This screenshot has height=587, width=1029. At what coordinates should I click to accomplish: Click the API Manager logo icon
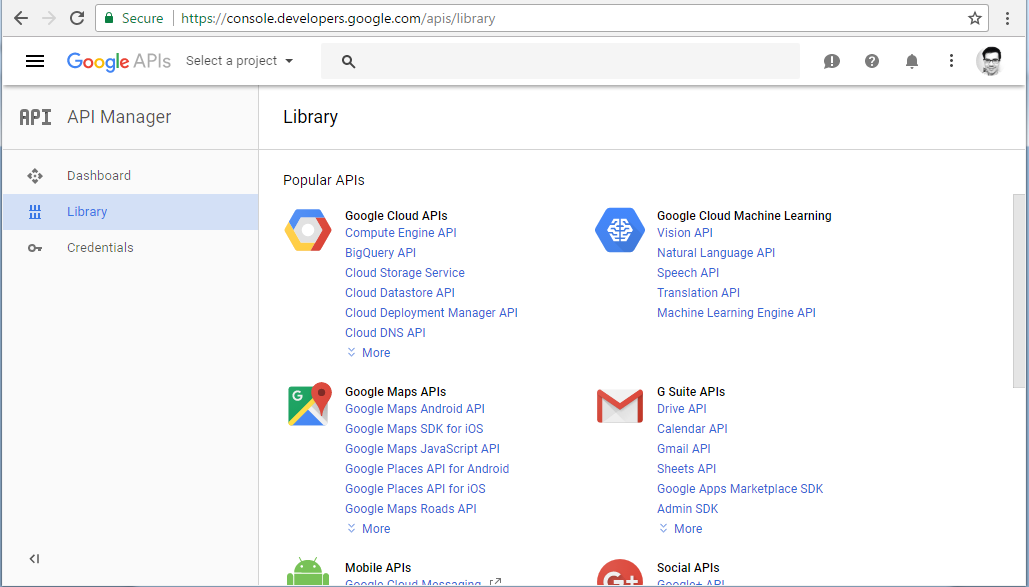(x=35, y=117)
